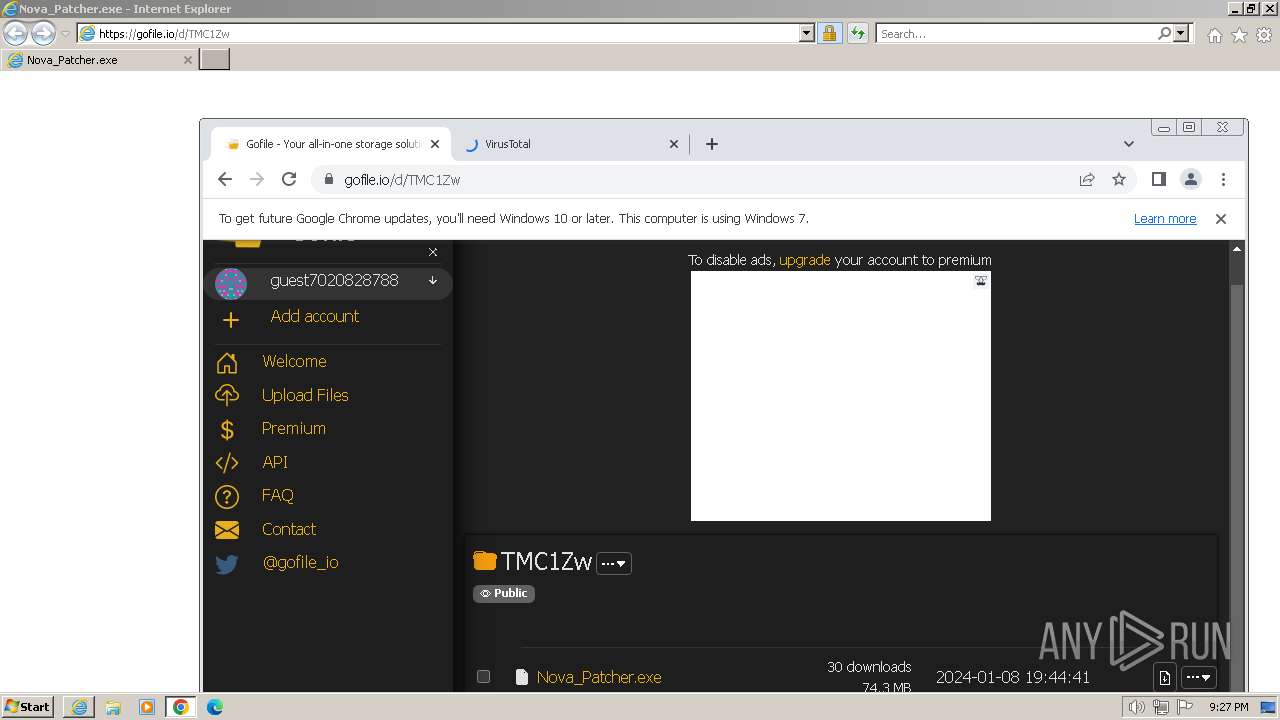
Task: Refresh the page in Internet Explorer
Action: coord(857,33)
